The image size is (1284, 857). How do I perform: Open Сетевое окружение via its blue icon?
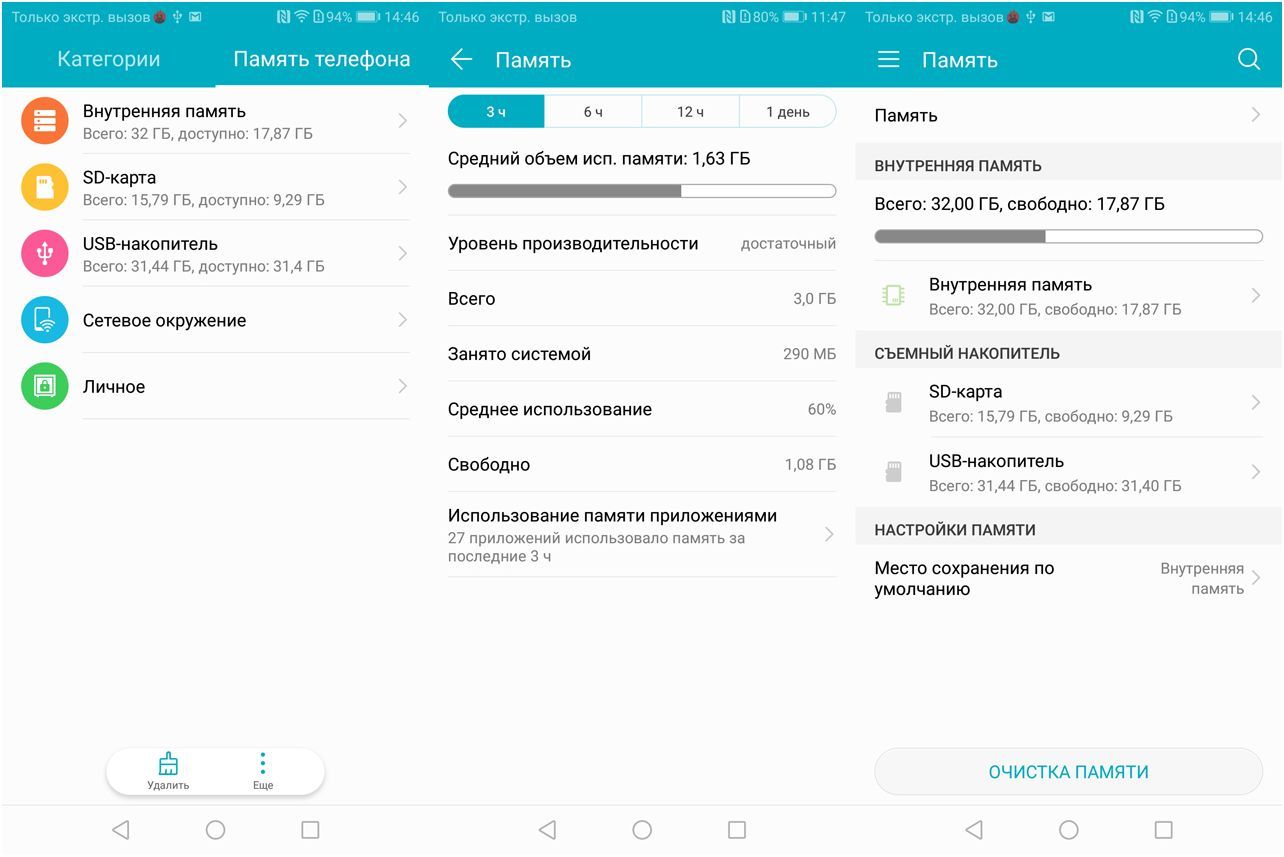(x=44, y=320)
